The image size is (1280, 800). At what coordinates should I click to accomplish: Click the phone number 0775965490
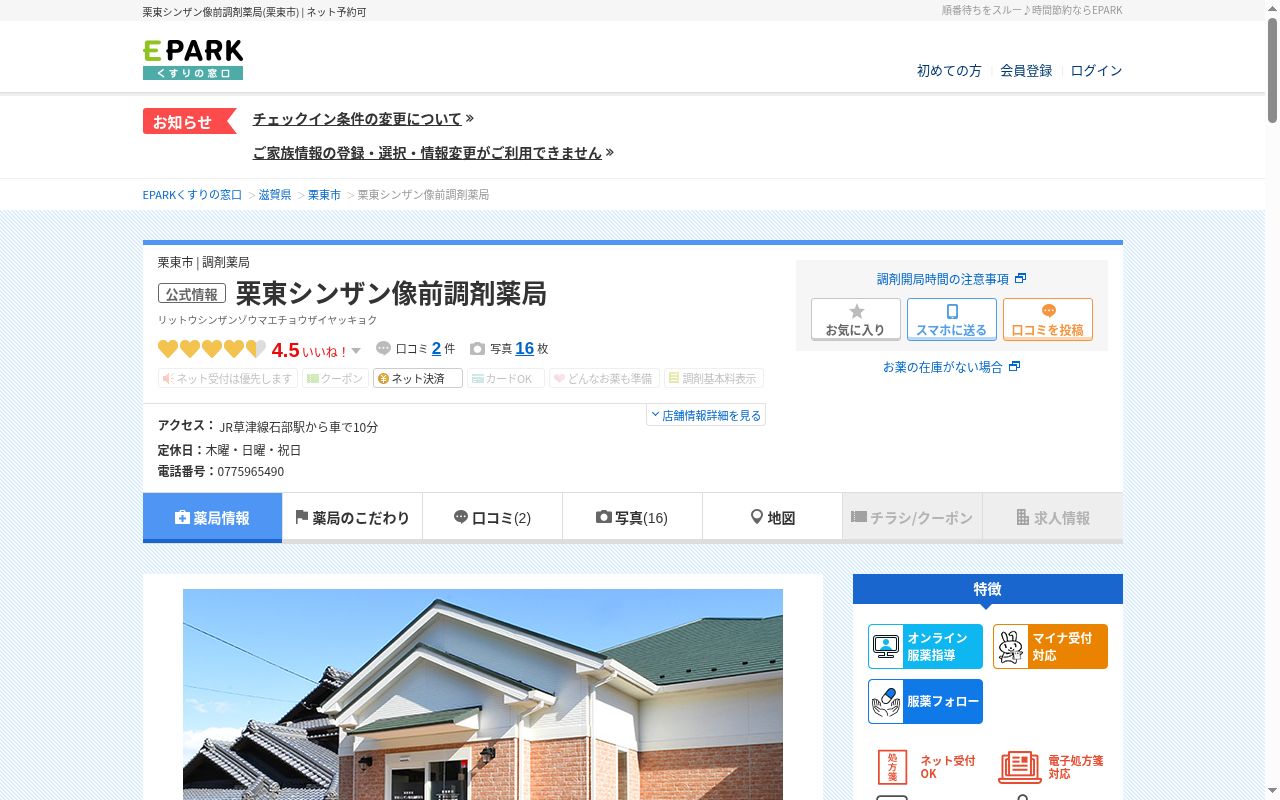(x=251, y=472)
